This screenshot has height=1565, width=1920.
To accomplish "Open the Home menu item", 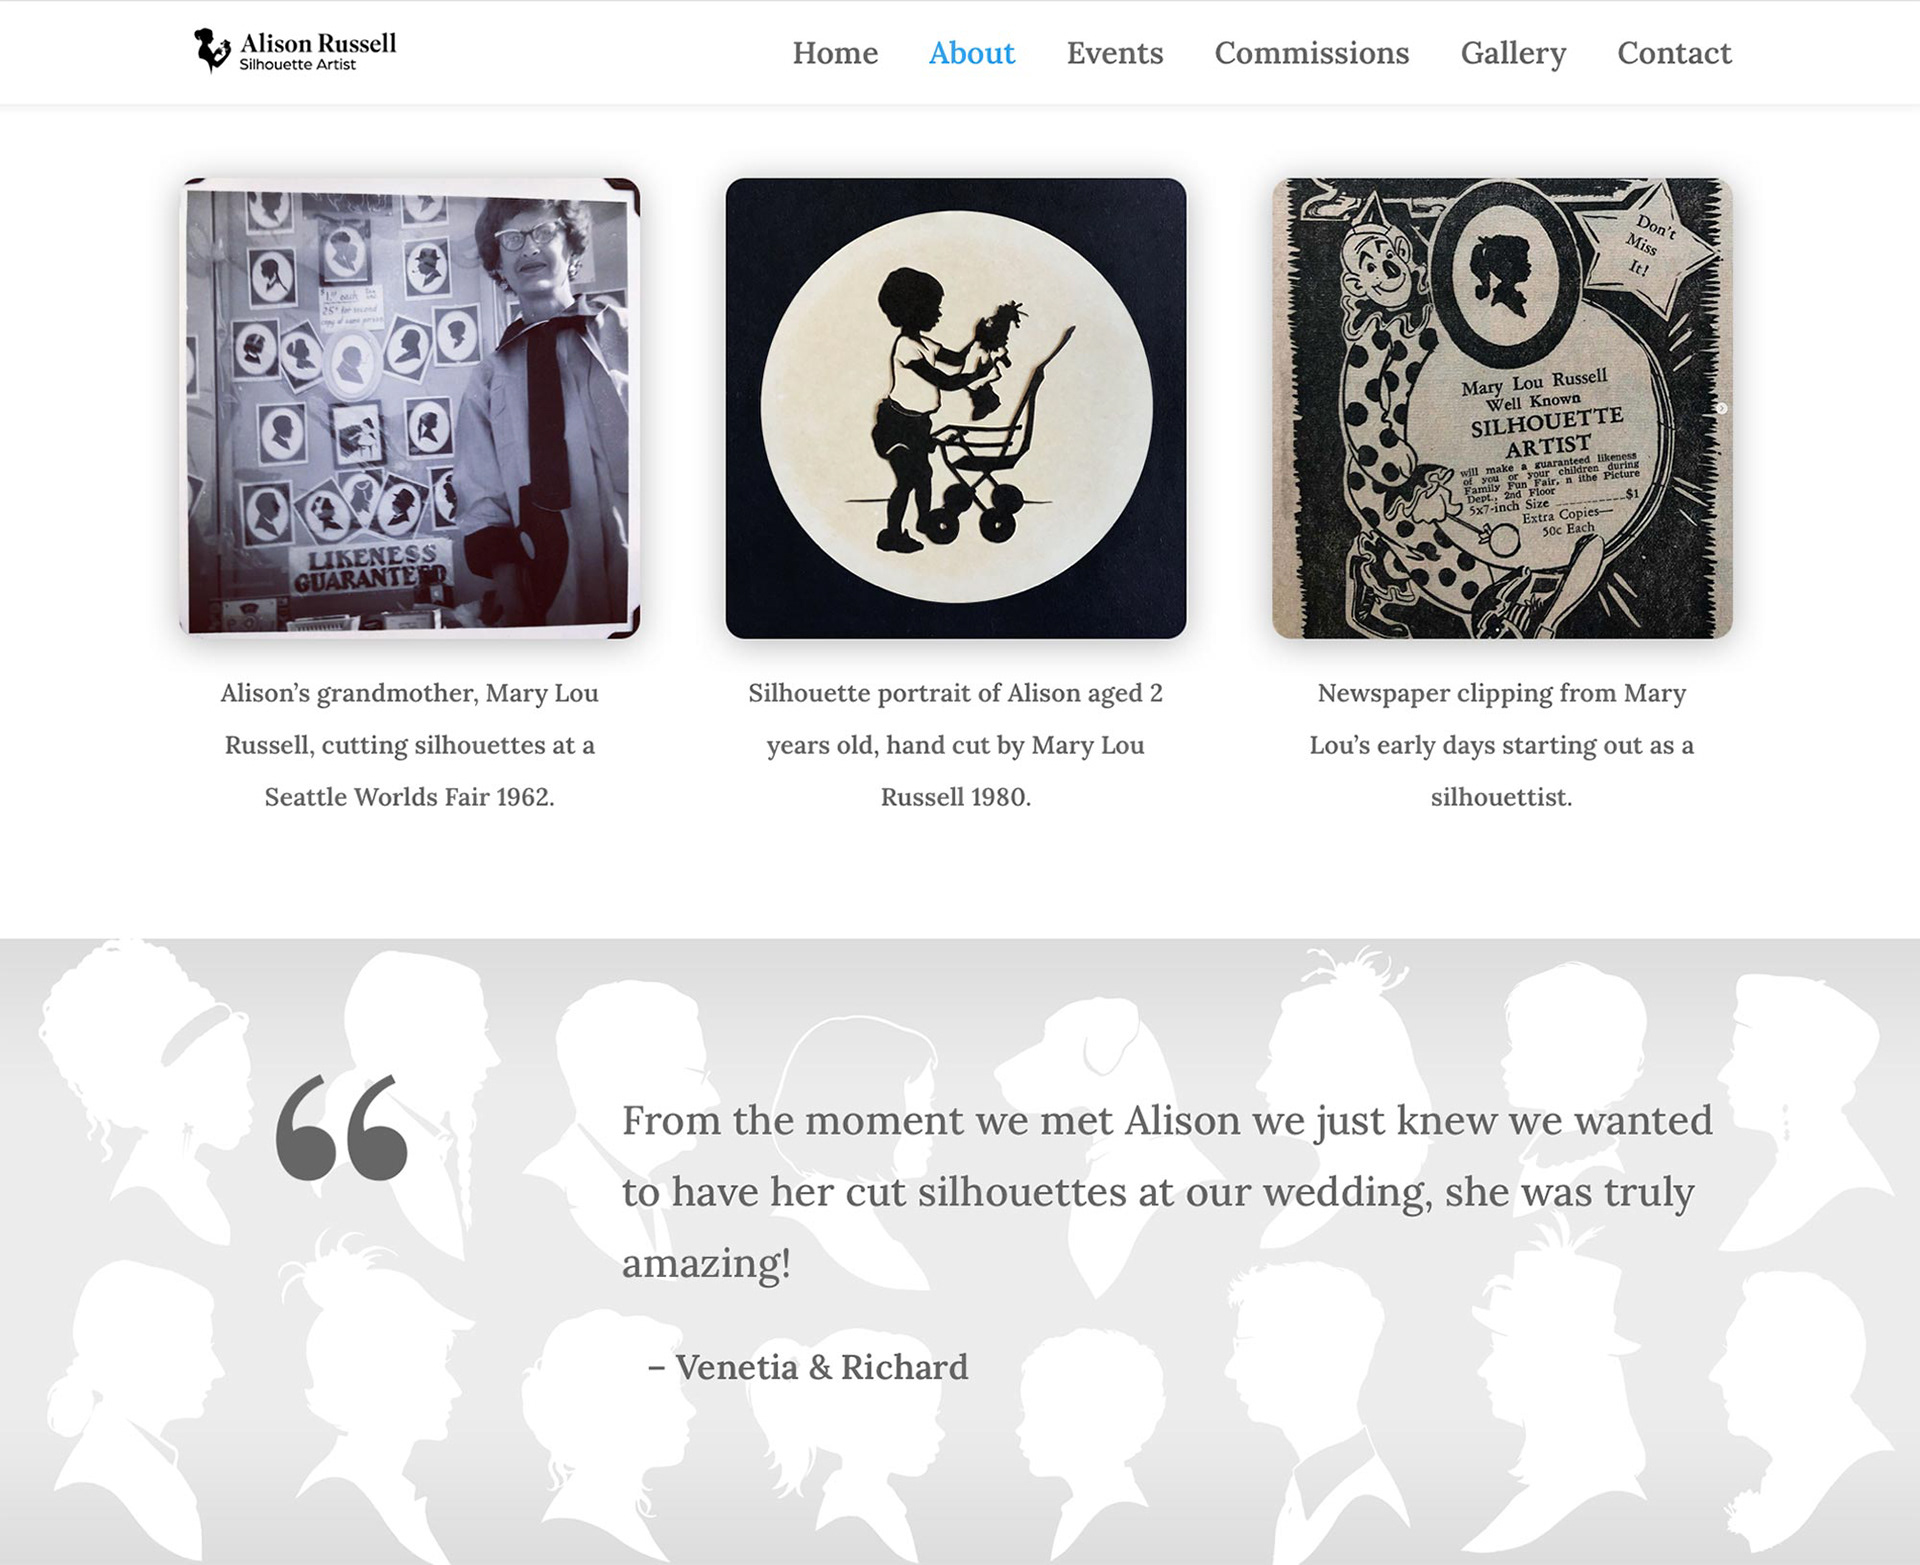I will 835,53.
